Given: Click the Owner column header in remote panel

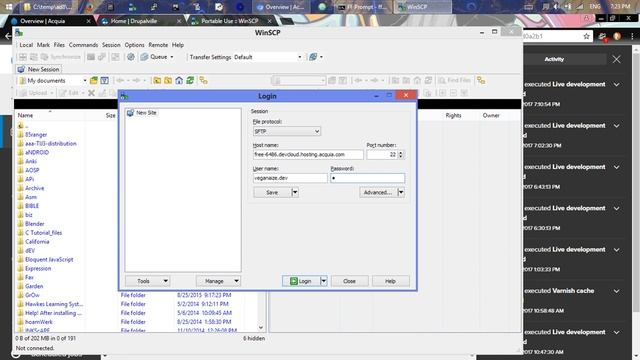Looking at the screenshot, I should click(491, 116).
